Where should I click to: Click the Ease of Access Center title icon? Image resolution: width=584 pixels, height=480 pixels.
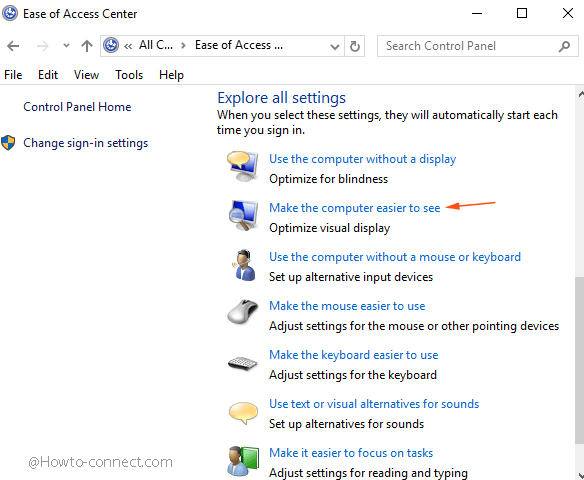[x=10, y=13]
